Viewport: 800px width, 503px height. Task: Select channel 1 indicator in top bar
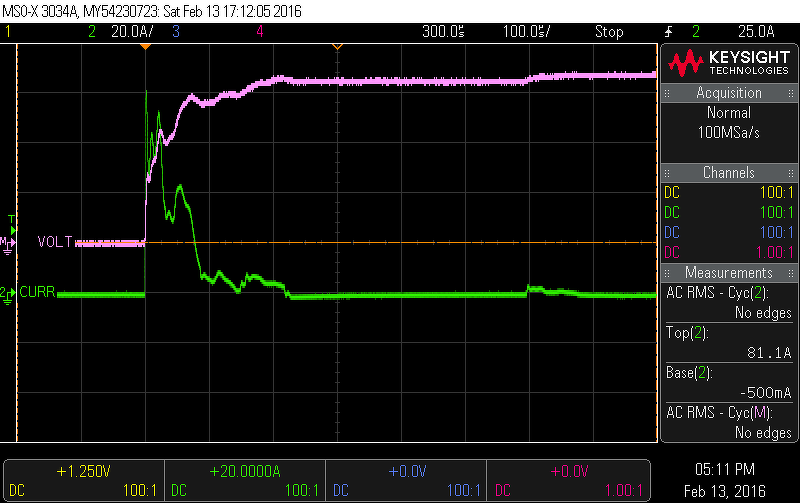coord(8,32)
